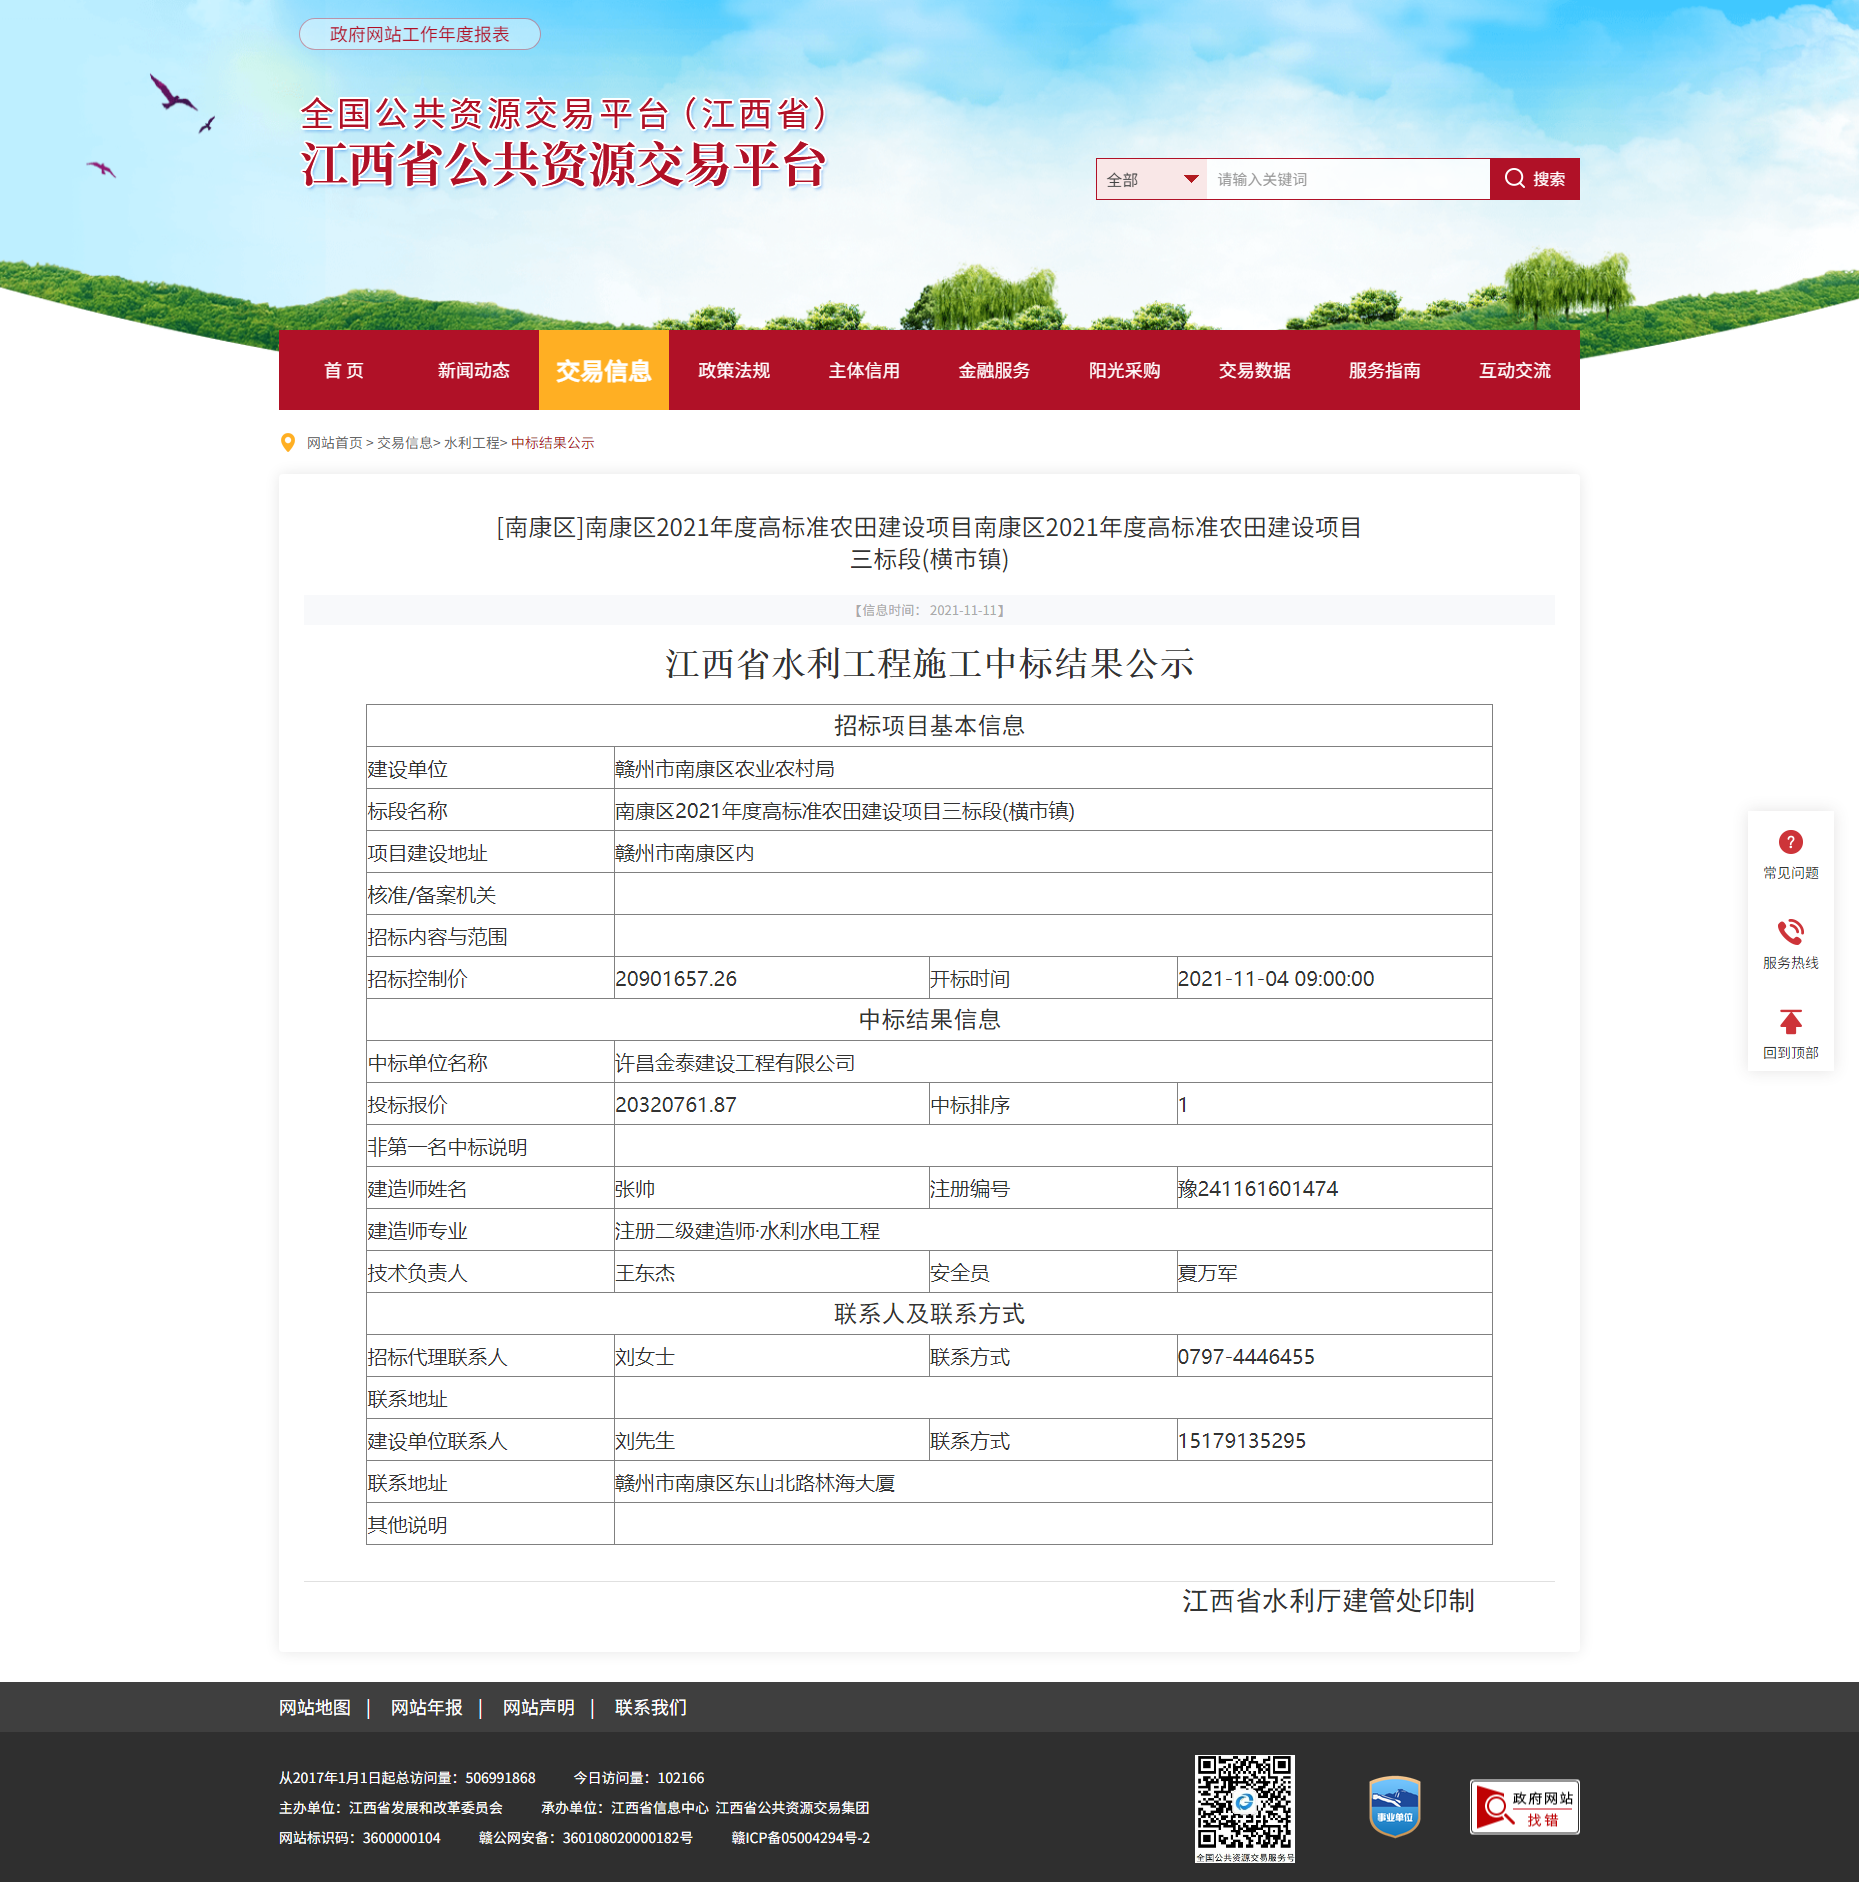This screenshot has height=1882, width=1859.
Task: Click the 中标结果公示 breadcrumb link
Action: tap(552, 443)
